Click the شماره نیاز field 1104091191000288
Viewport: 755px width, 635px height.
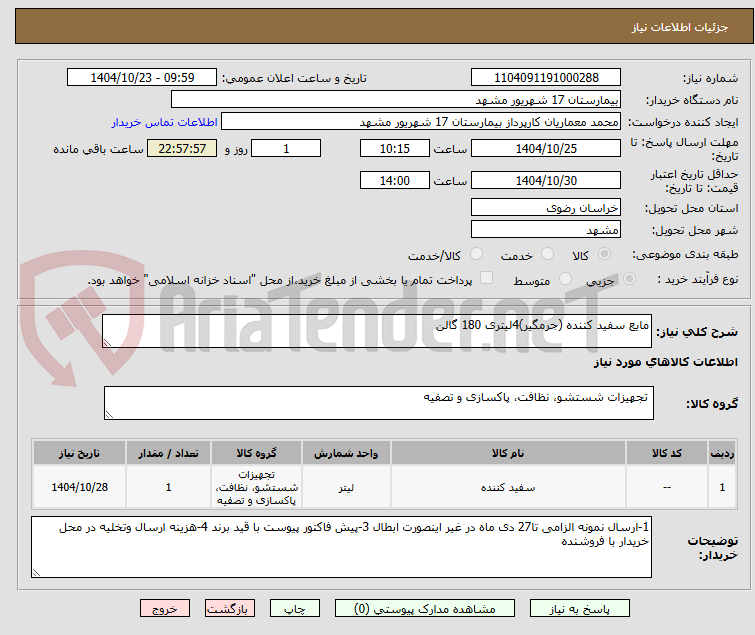(546, 78)
